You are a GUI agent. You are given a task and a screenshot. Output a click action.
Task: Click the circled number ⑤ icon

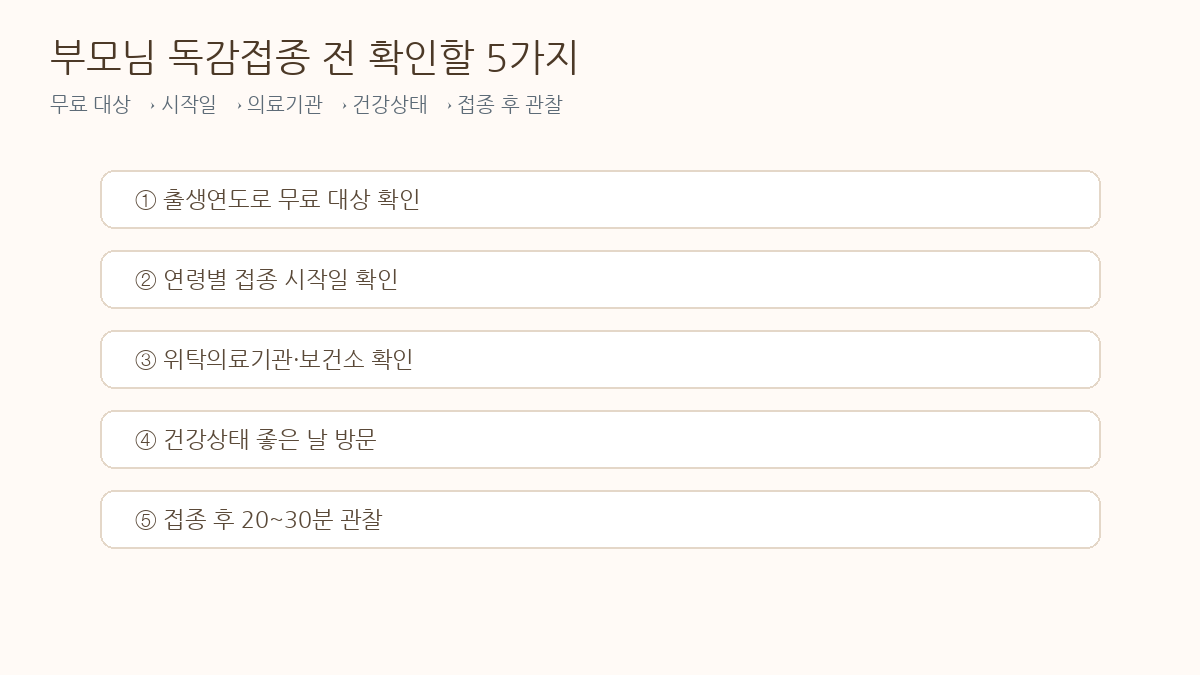[146, 520]
